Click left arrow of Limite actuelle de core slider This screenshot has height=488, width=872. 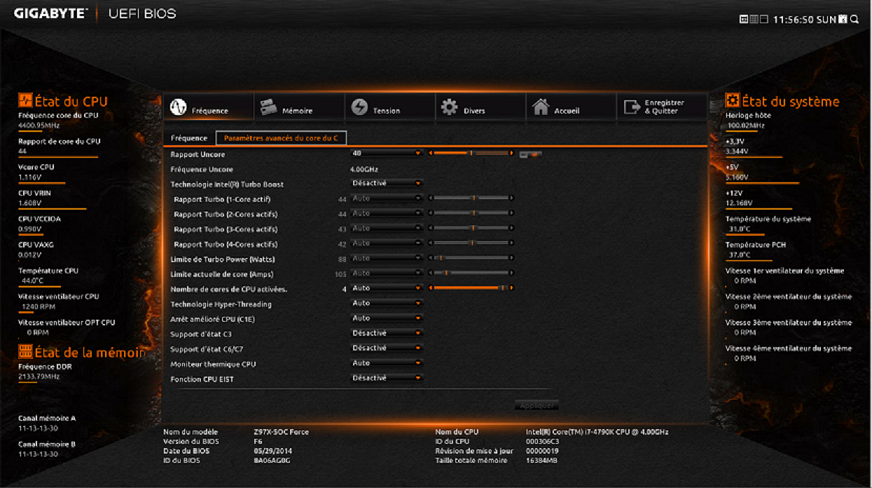[x=430, y=273]
